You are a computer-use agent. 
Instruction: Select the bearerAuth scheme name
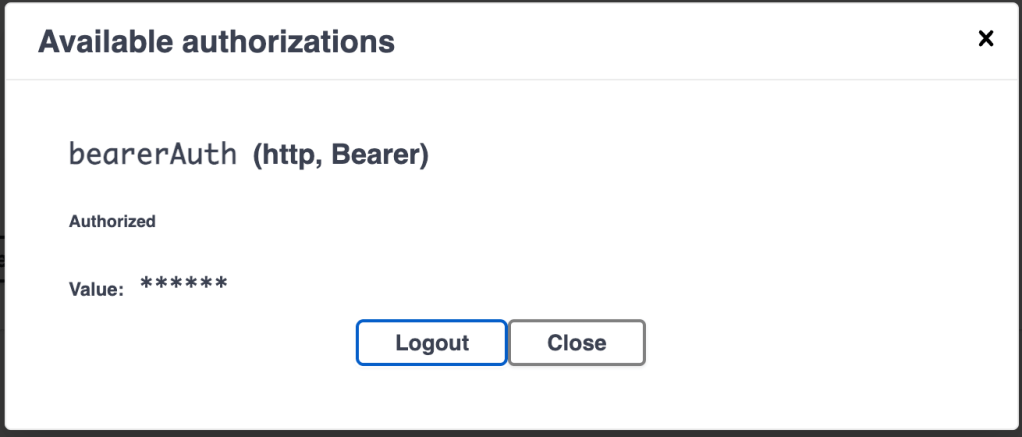153,155
